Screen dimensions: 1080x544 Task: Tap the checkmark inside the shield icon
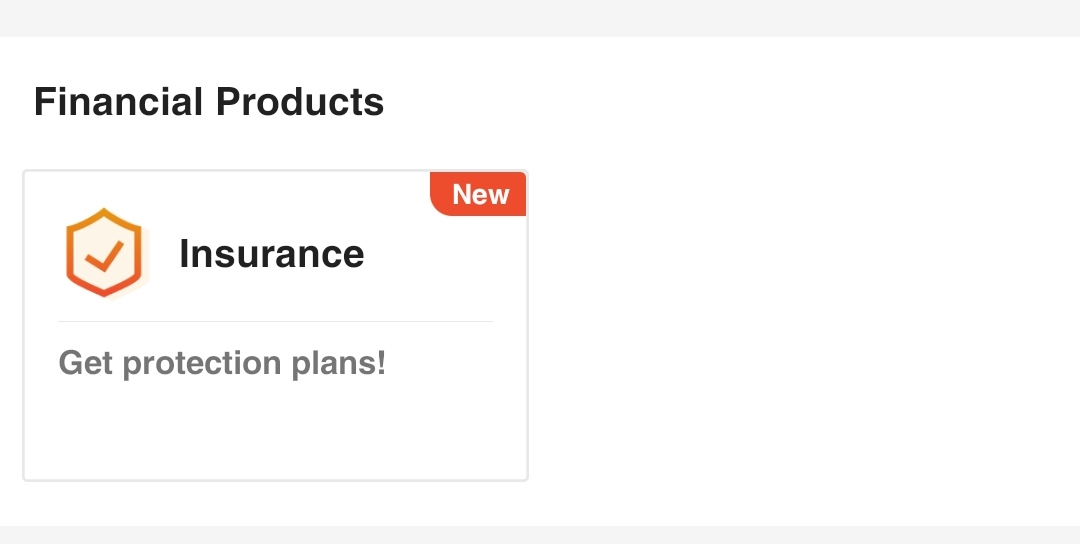click(104, 257)
